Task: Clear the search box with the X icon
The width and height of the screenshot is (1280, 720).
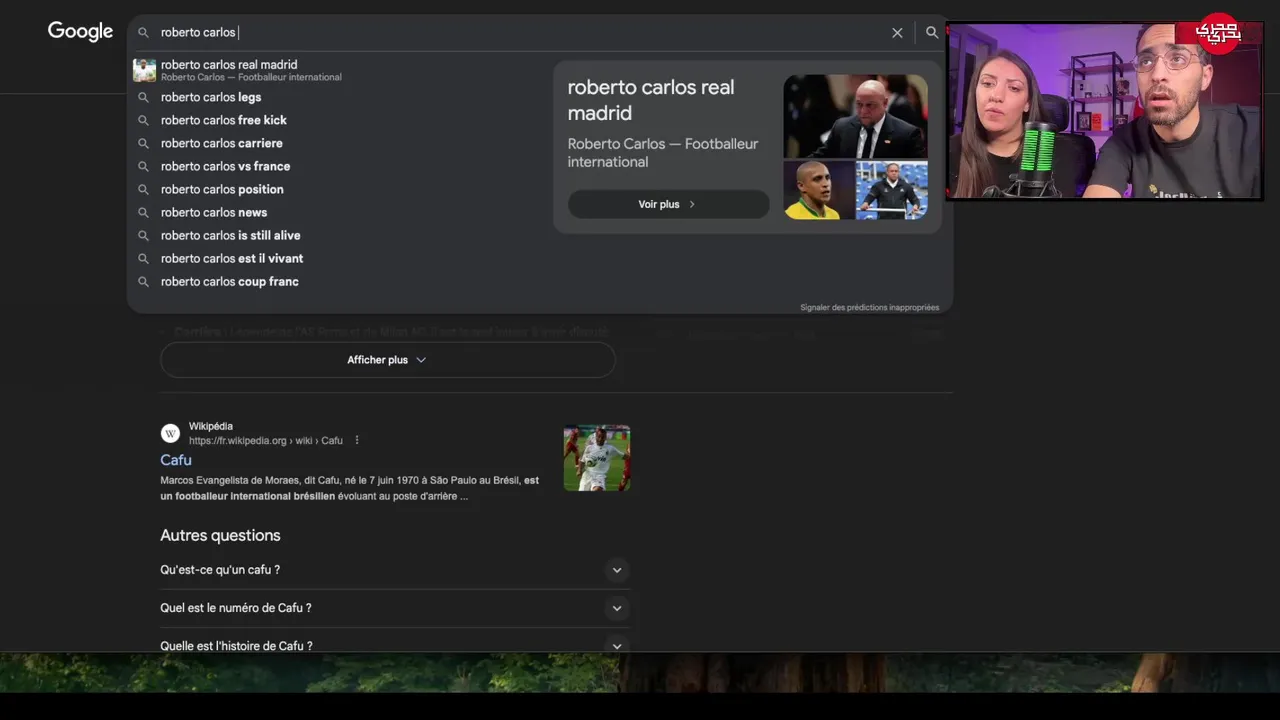Action: [x=897, y=33]
